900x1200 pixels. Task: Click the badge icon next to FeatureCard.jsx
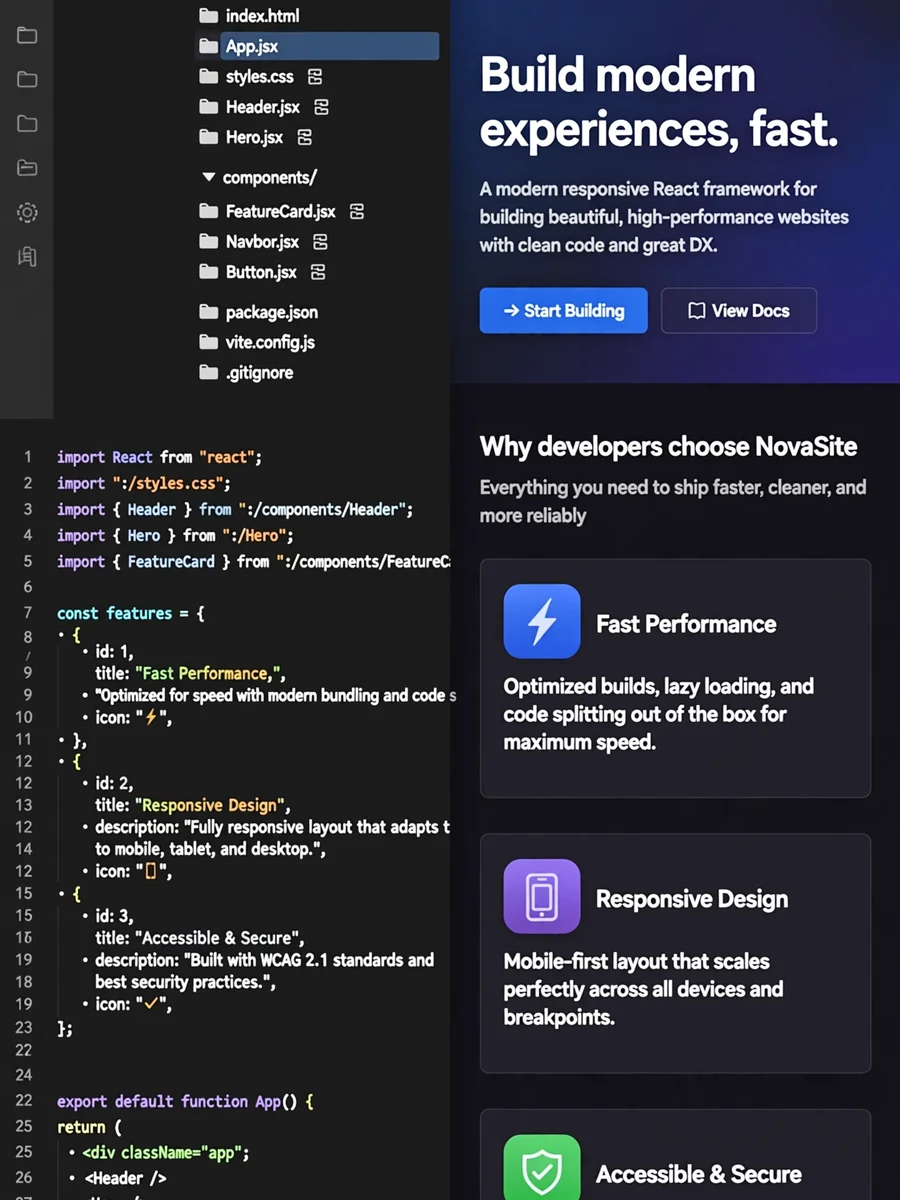[x=357, y=212]
